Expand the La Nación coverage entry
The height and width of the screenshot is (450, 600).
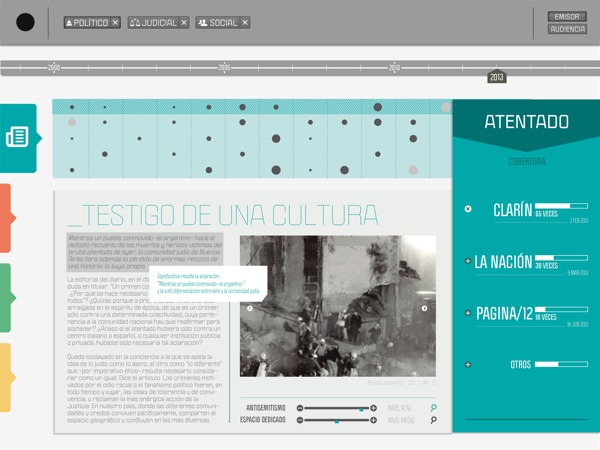467,261
